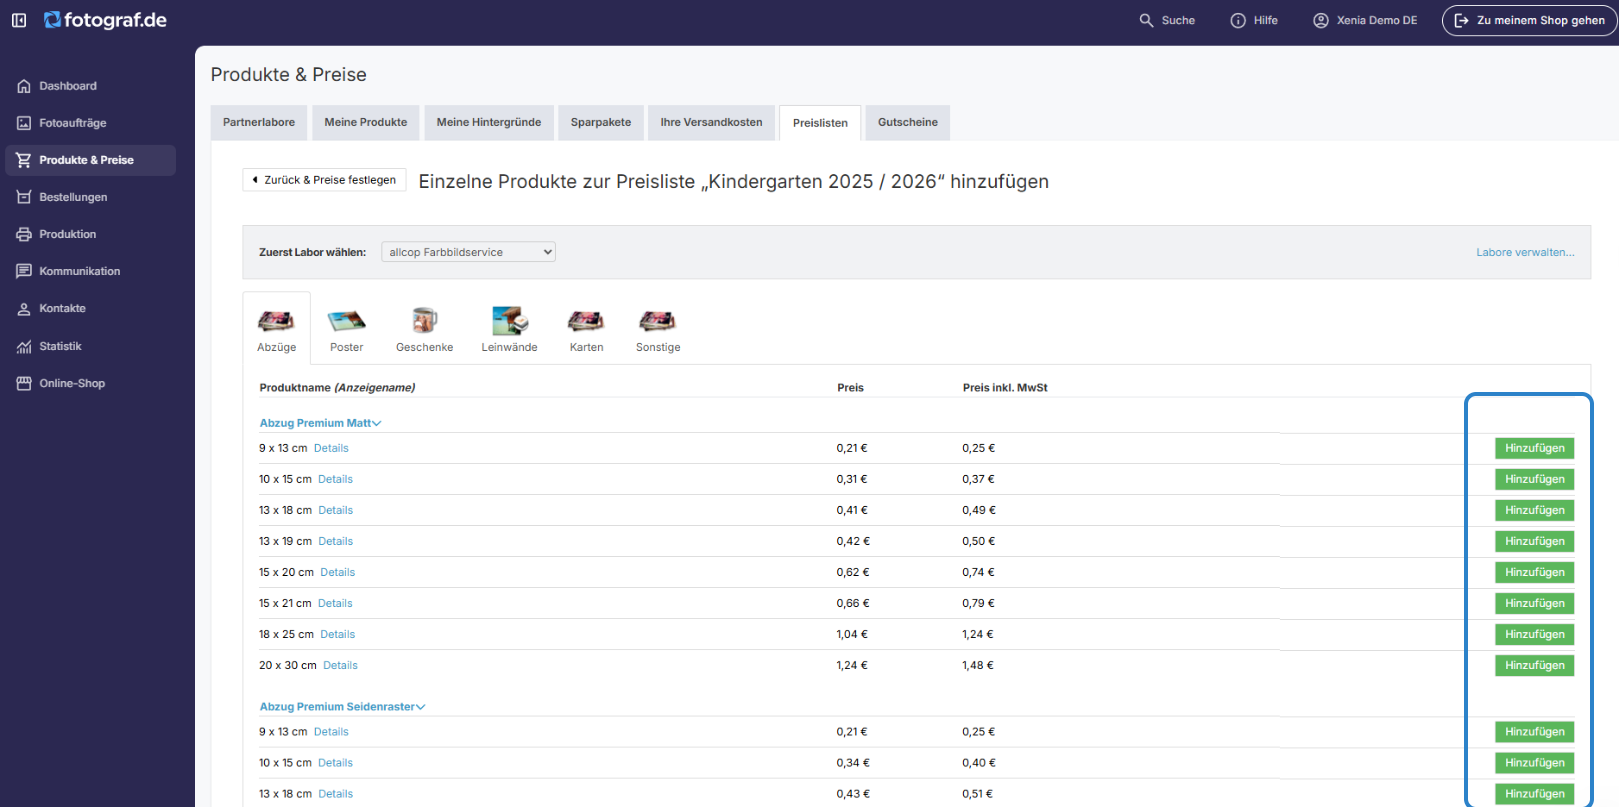Add 15 x 20 cm print
The width and height of the screenshot is (1619, 807).
tap(1535, 572)
